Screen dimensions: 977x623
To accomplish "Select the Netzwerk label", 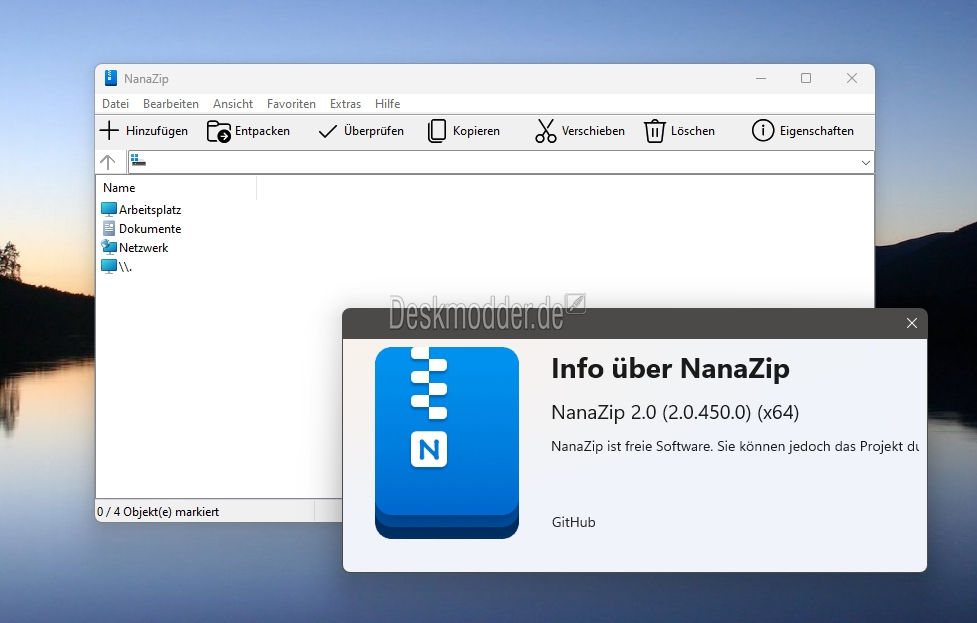I will coord(143,247).
